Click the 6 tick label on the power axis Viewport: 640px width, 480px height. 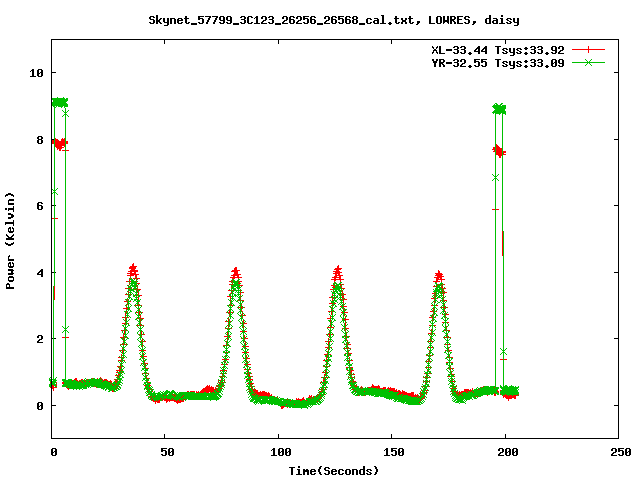[x=38, y=206]
